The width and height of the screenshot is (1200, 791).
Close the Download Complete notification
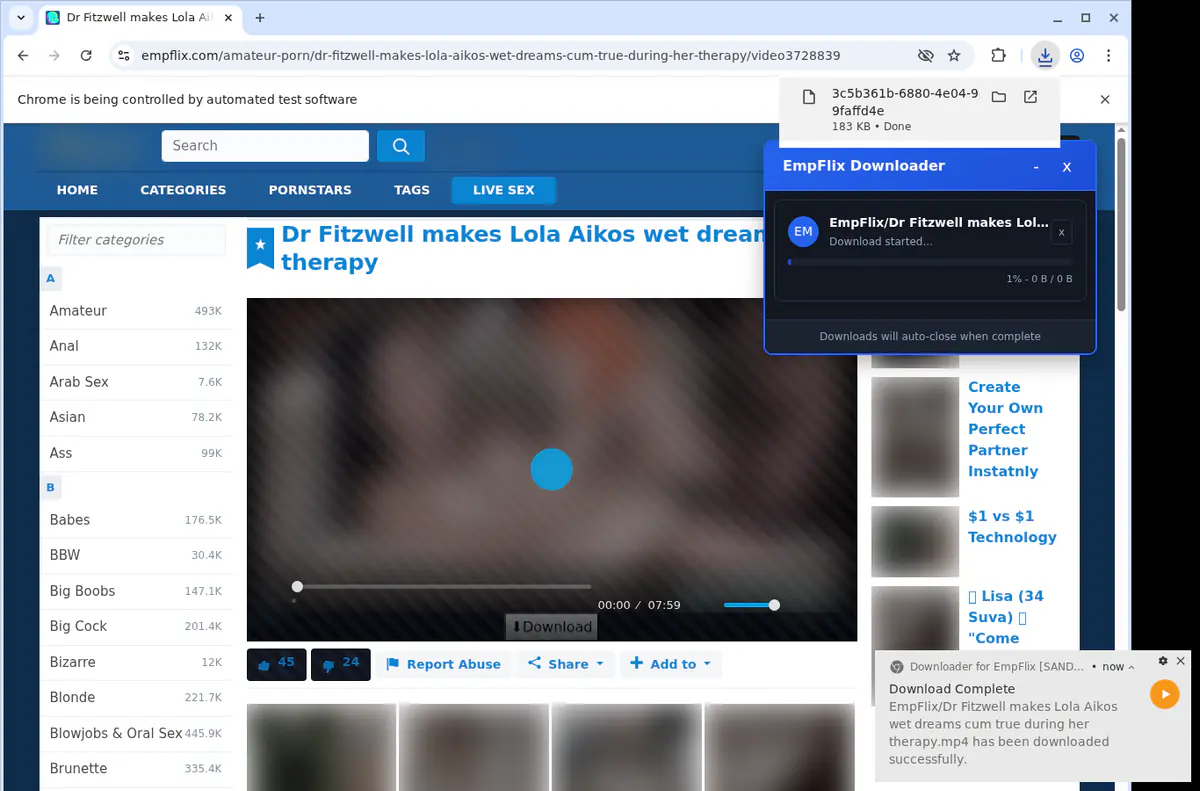coord(1181,661)
